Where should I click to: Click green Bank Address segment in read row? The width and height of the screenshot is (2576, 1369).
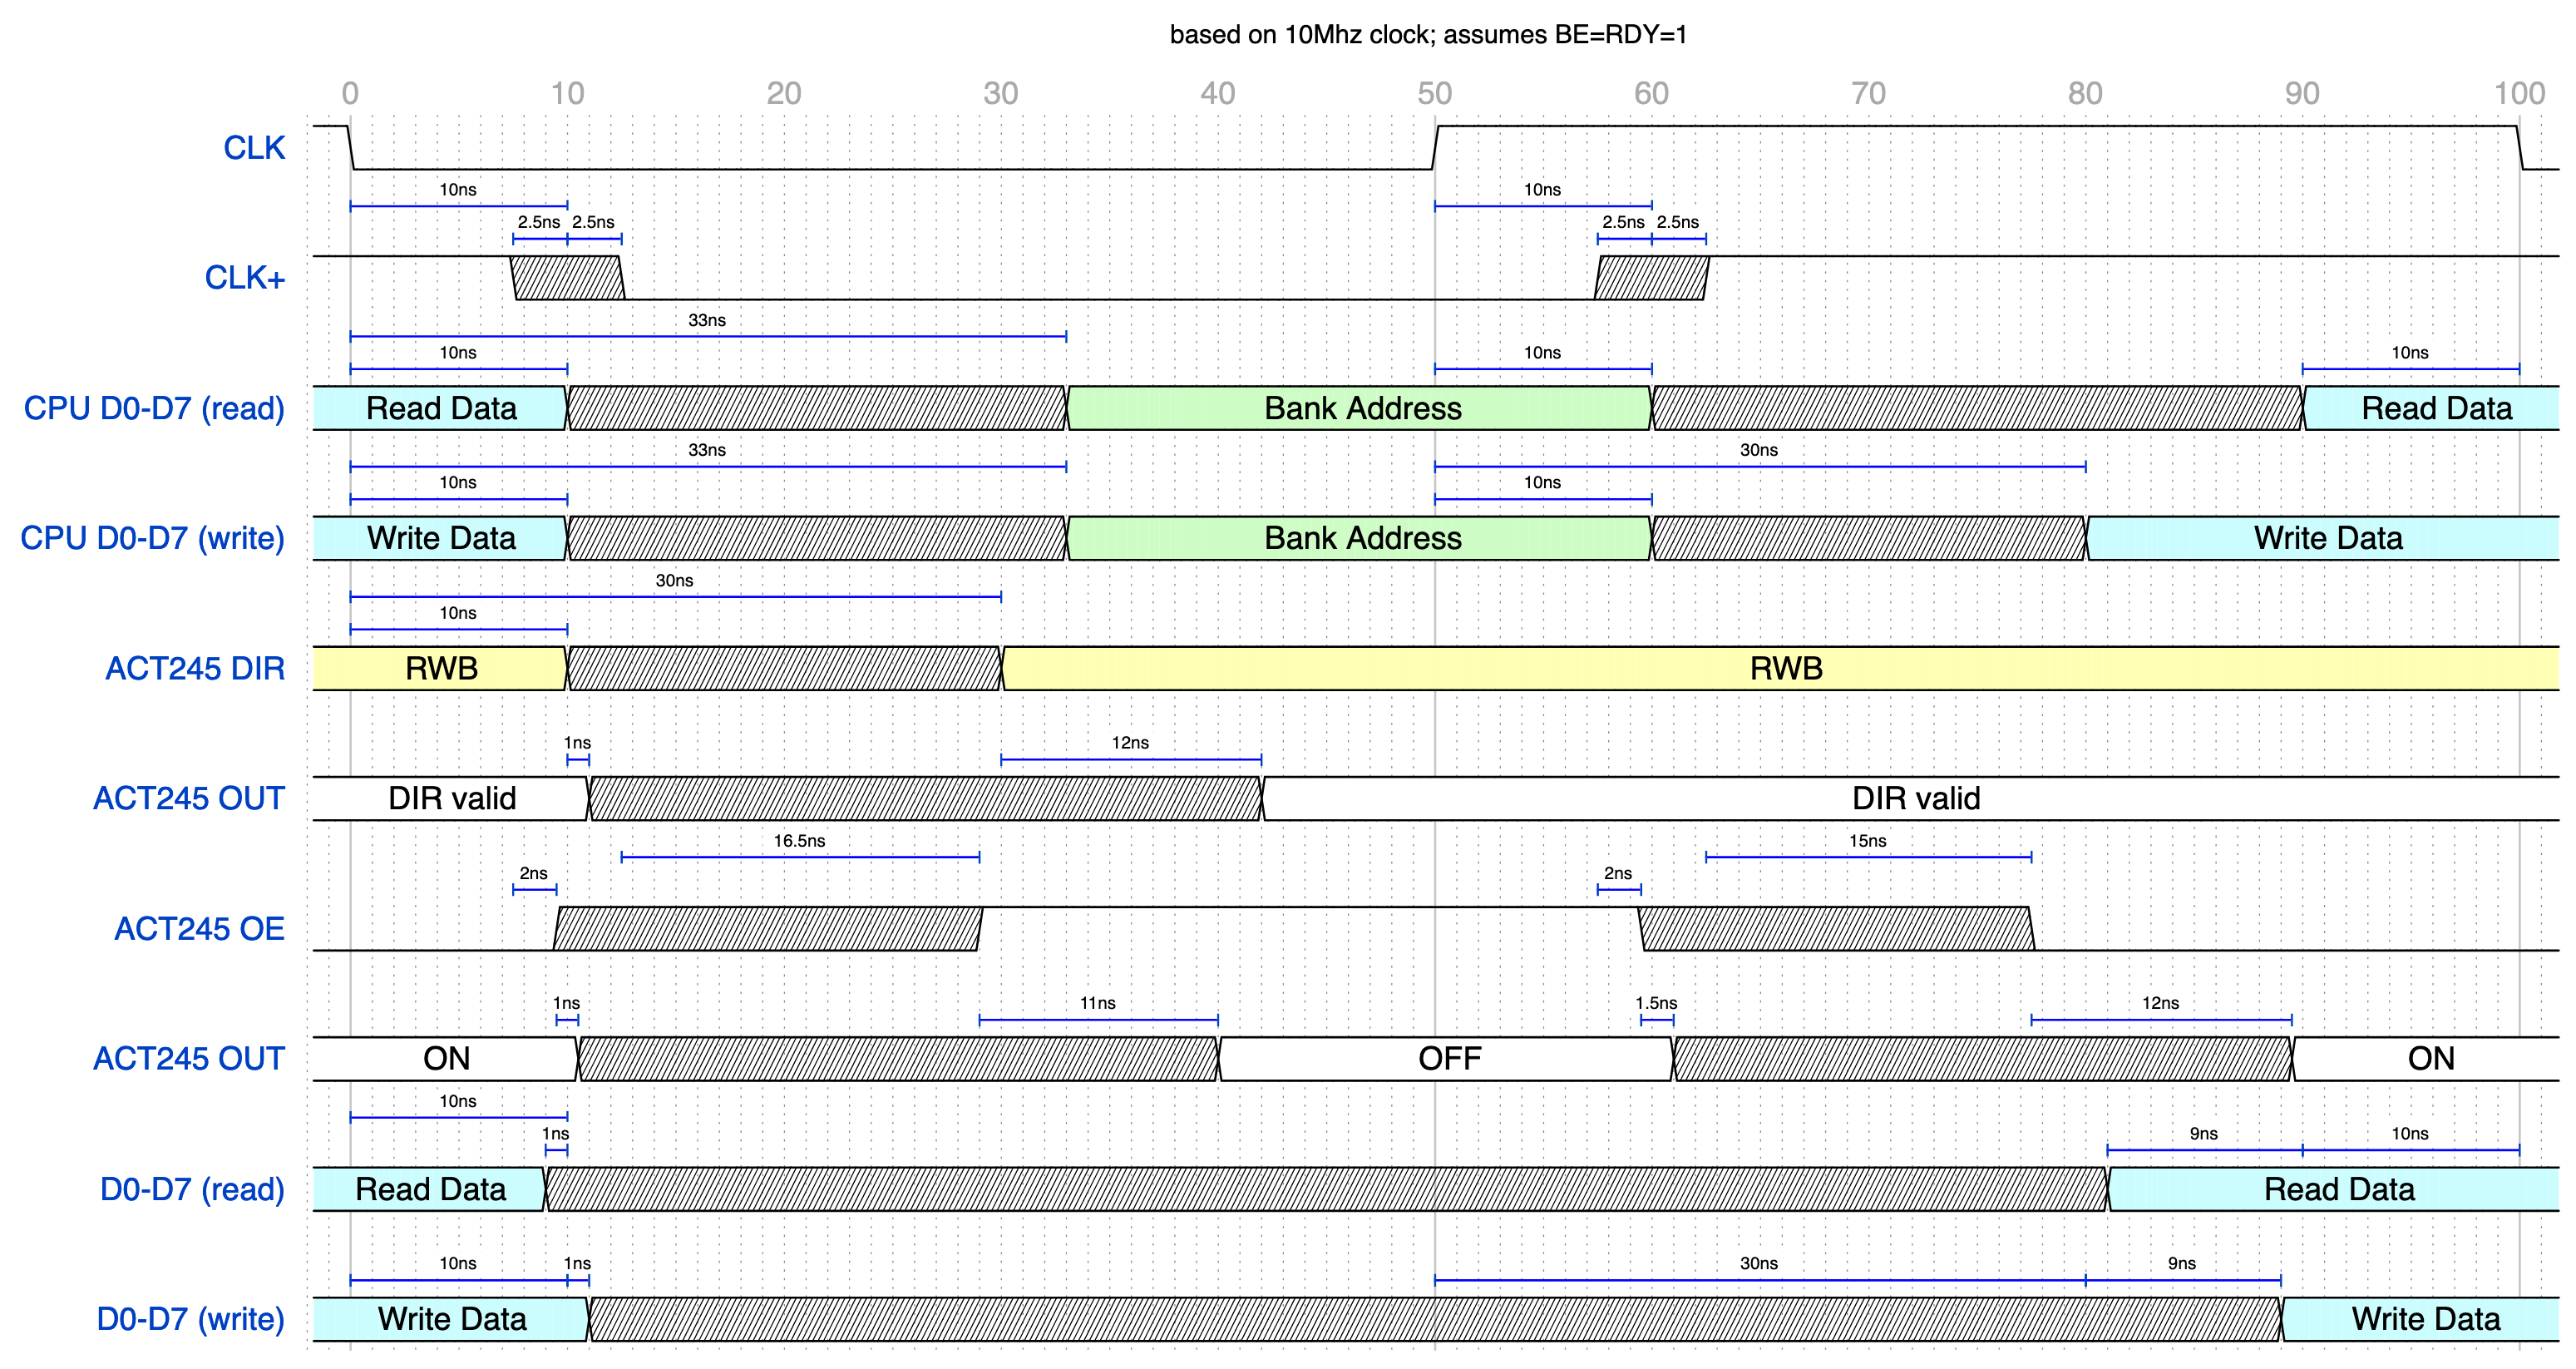1360,408
